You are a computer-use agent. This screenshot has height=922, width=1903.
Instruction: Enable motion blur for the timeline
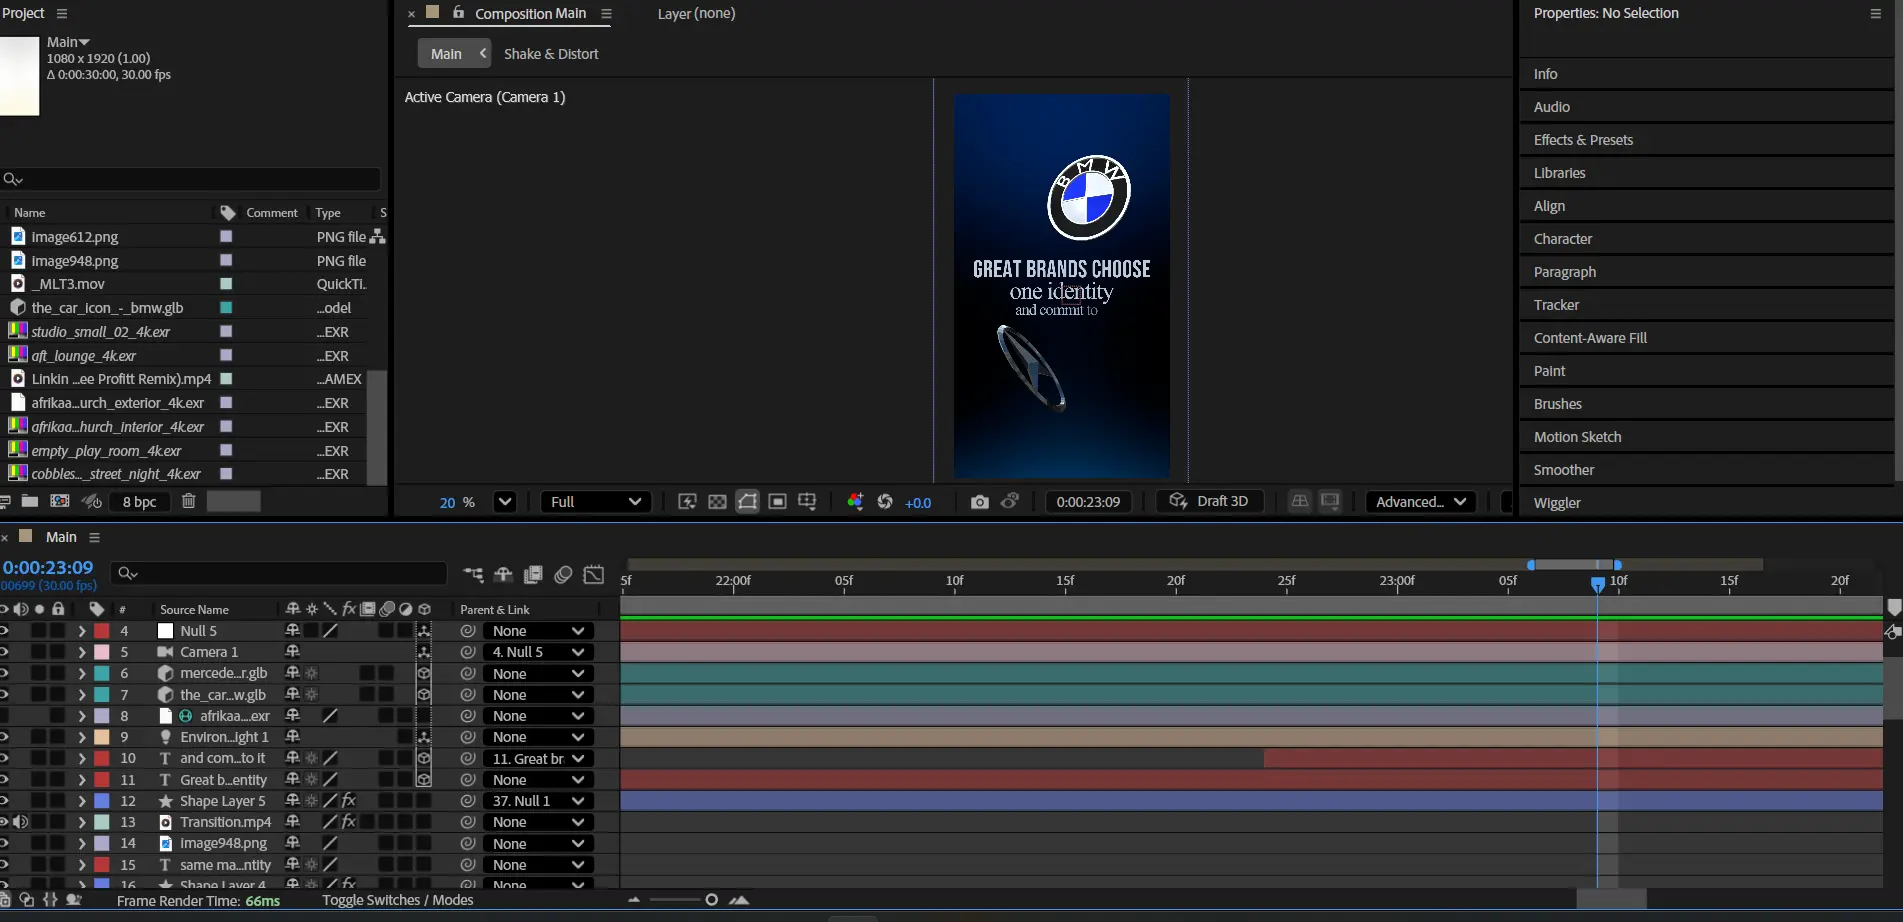tap(563, 574)
